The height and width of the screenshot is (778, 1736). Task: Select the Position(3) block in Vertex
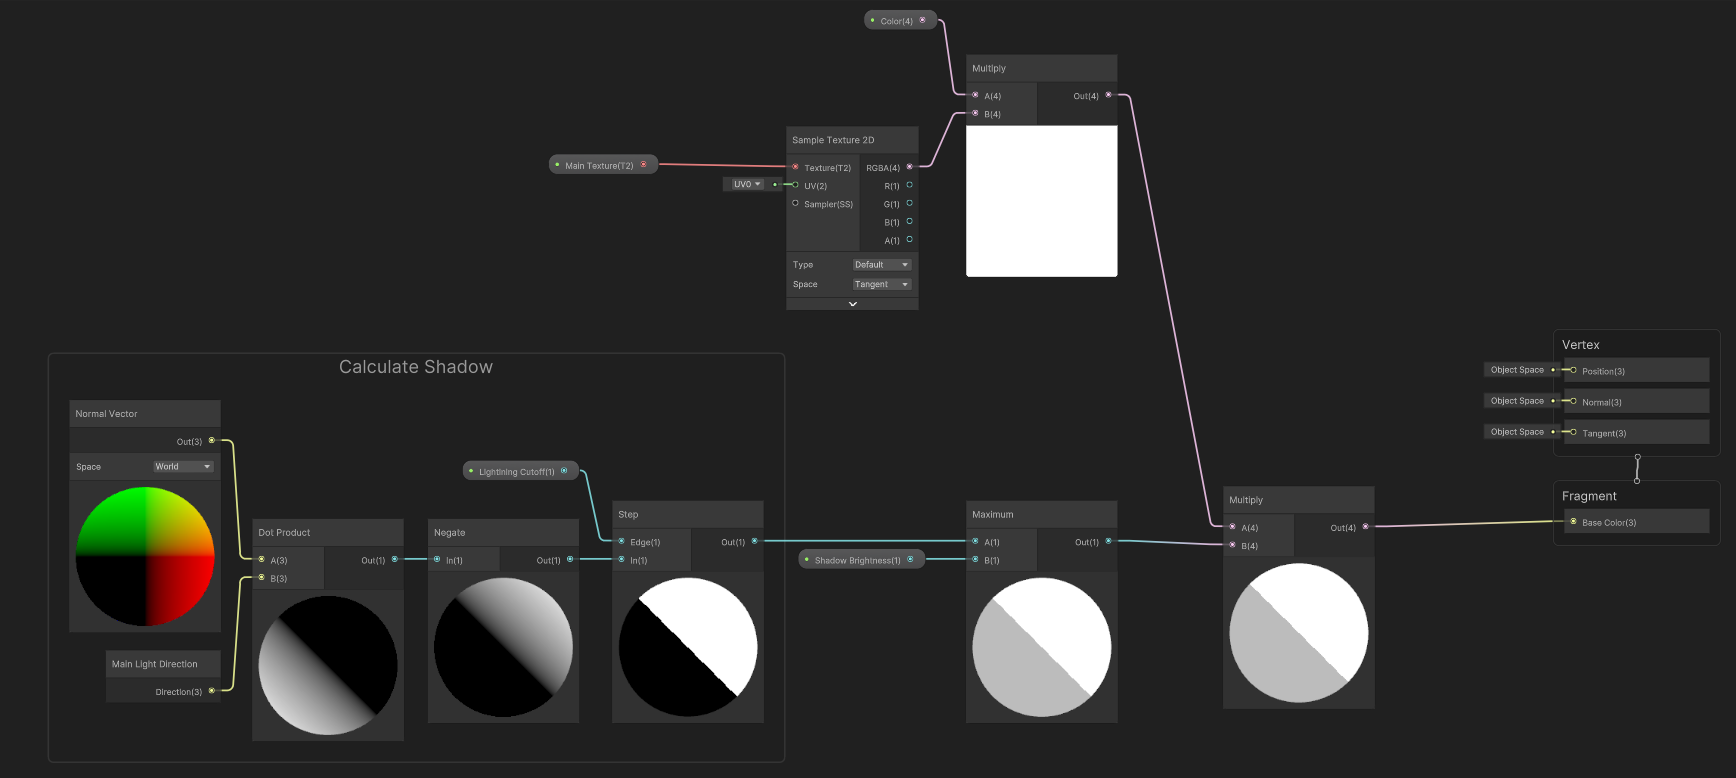(x=1635, y=371)
